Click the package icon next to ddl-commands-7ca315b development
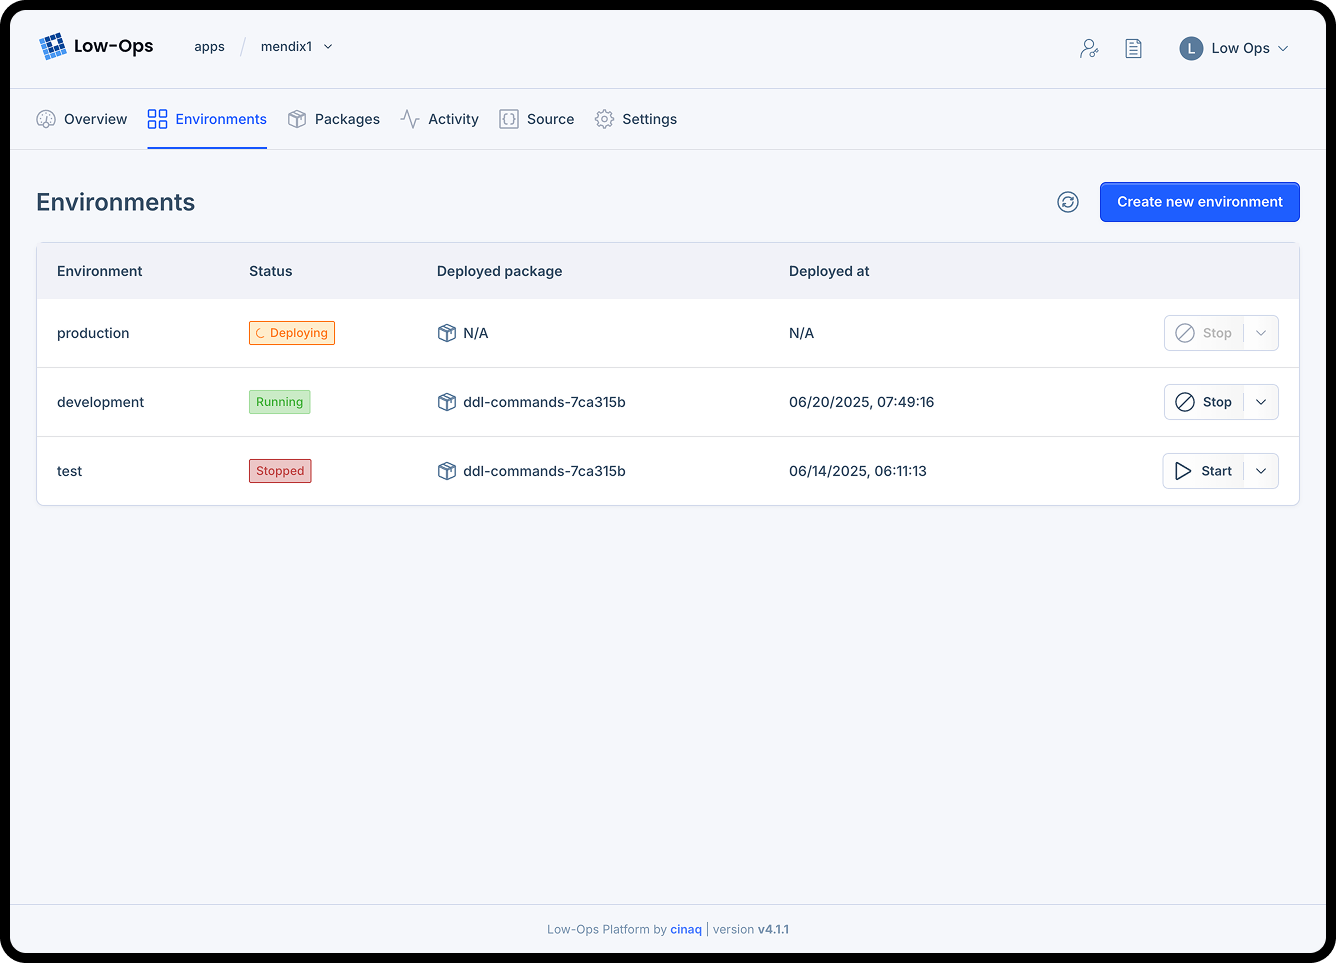This screenshot has height=963, width=1336. (x=447, y=401)
